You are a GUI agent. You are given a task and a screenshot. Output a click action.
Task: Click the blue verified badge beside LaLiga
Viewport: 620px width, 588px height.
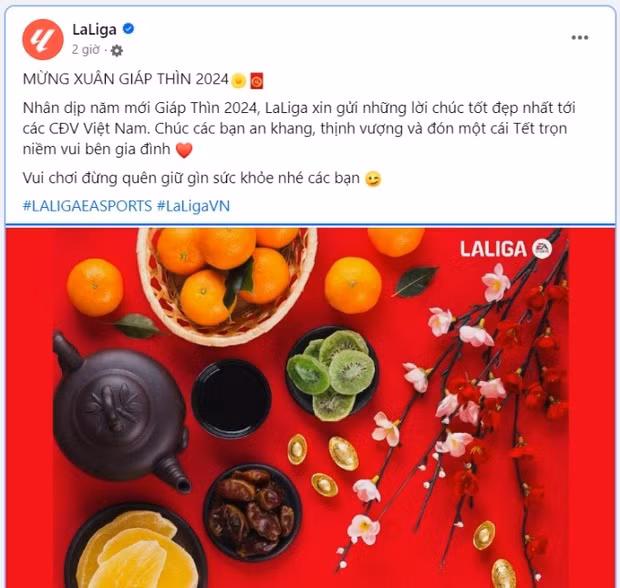coord(129,29)
